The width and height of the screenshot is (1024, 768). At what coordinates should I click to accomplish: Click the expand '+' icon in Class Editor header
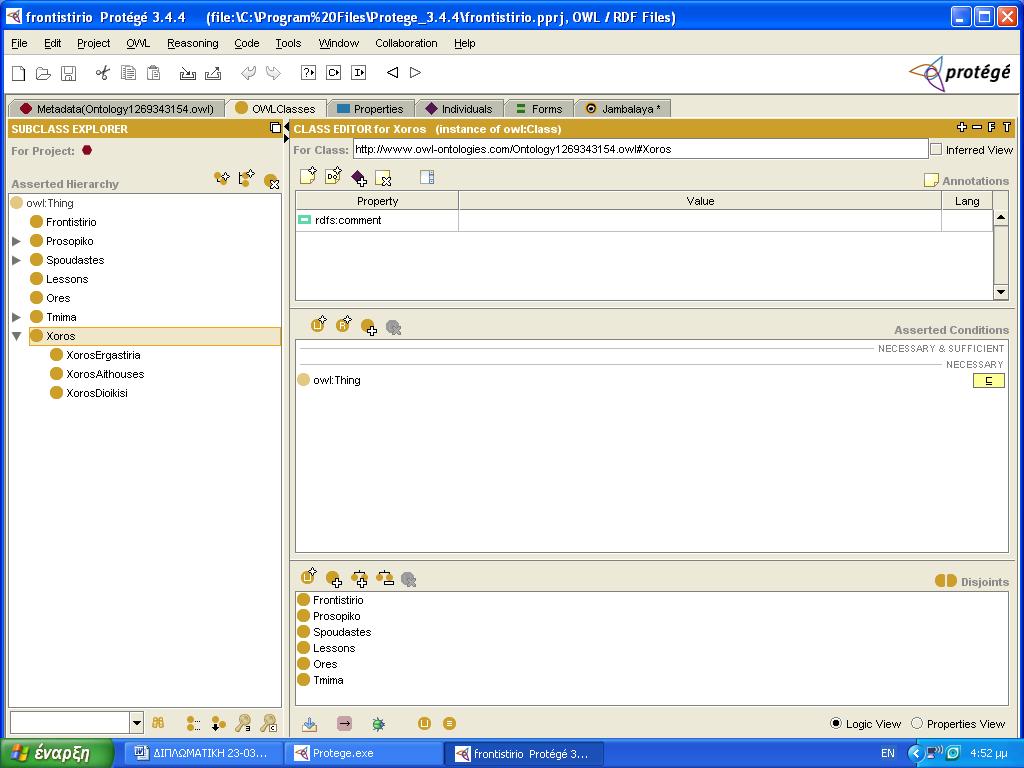[961, 127]
